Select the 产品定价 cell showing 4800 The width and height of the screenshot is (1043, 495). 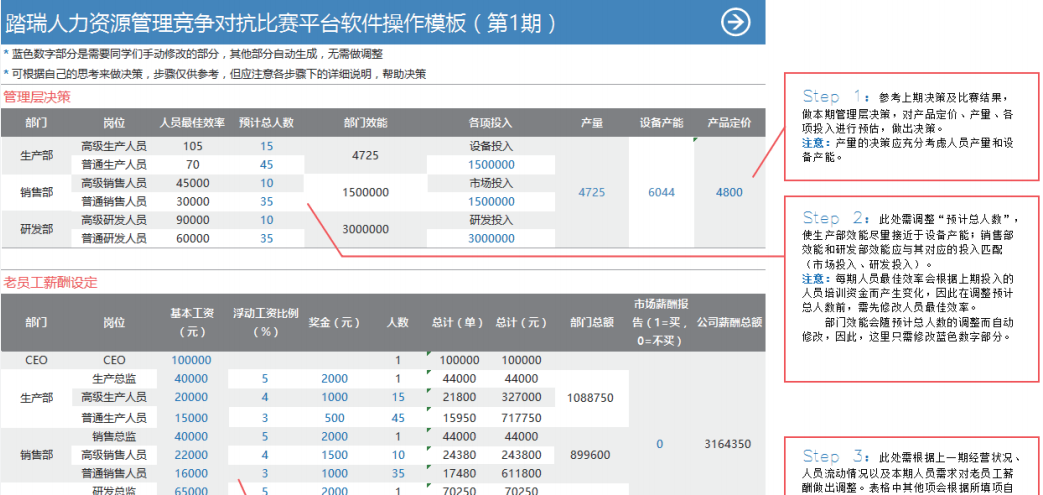(730, 192)
